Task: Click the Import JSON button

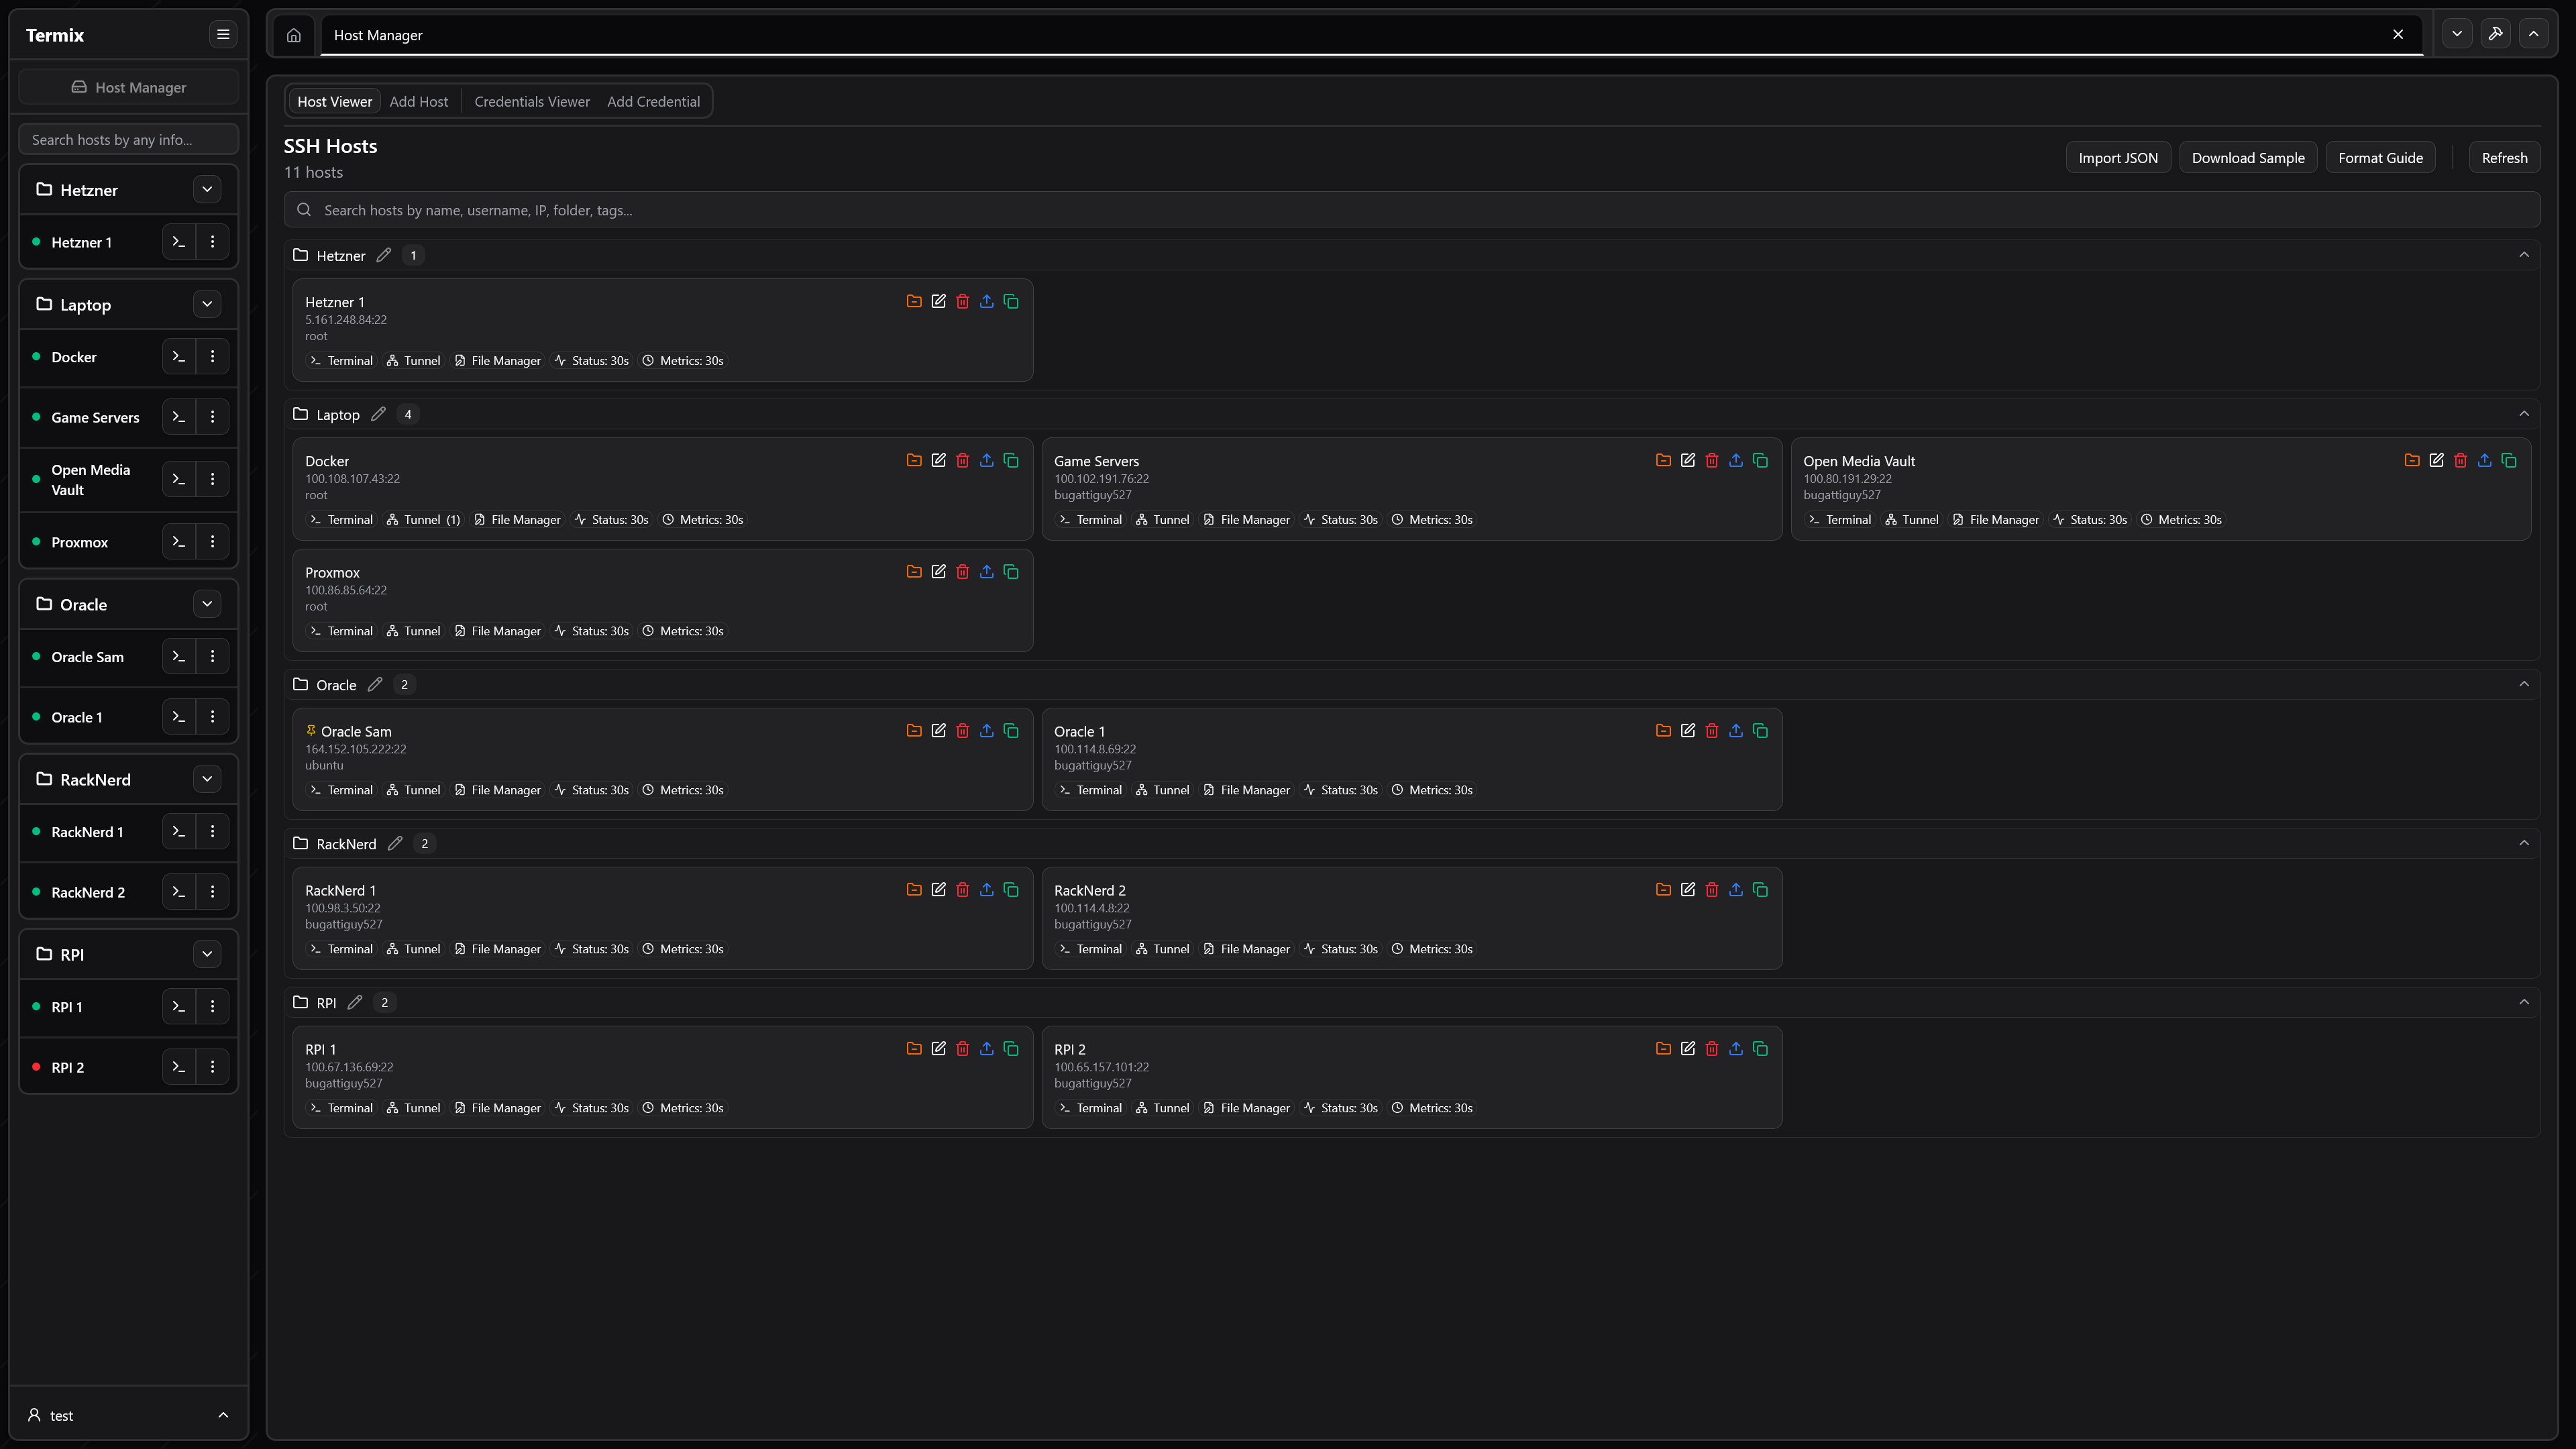Action: coord(2117,158)
